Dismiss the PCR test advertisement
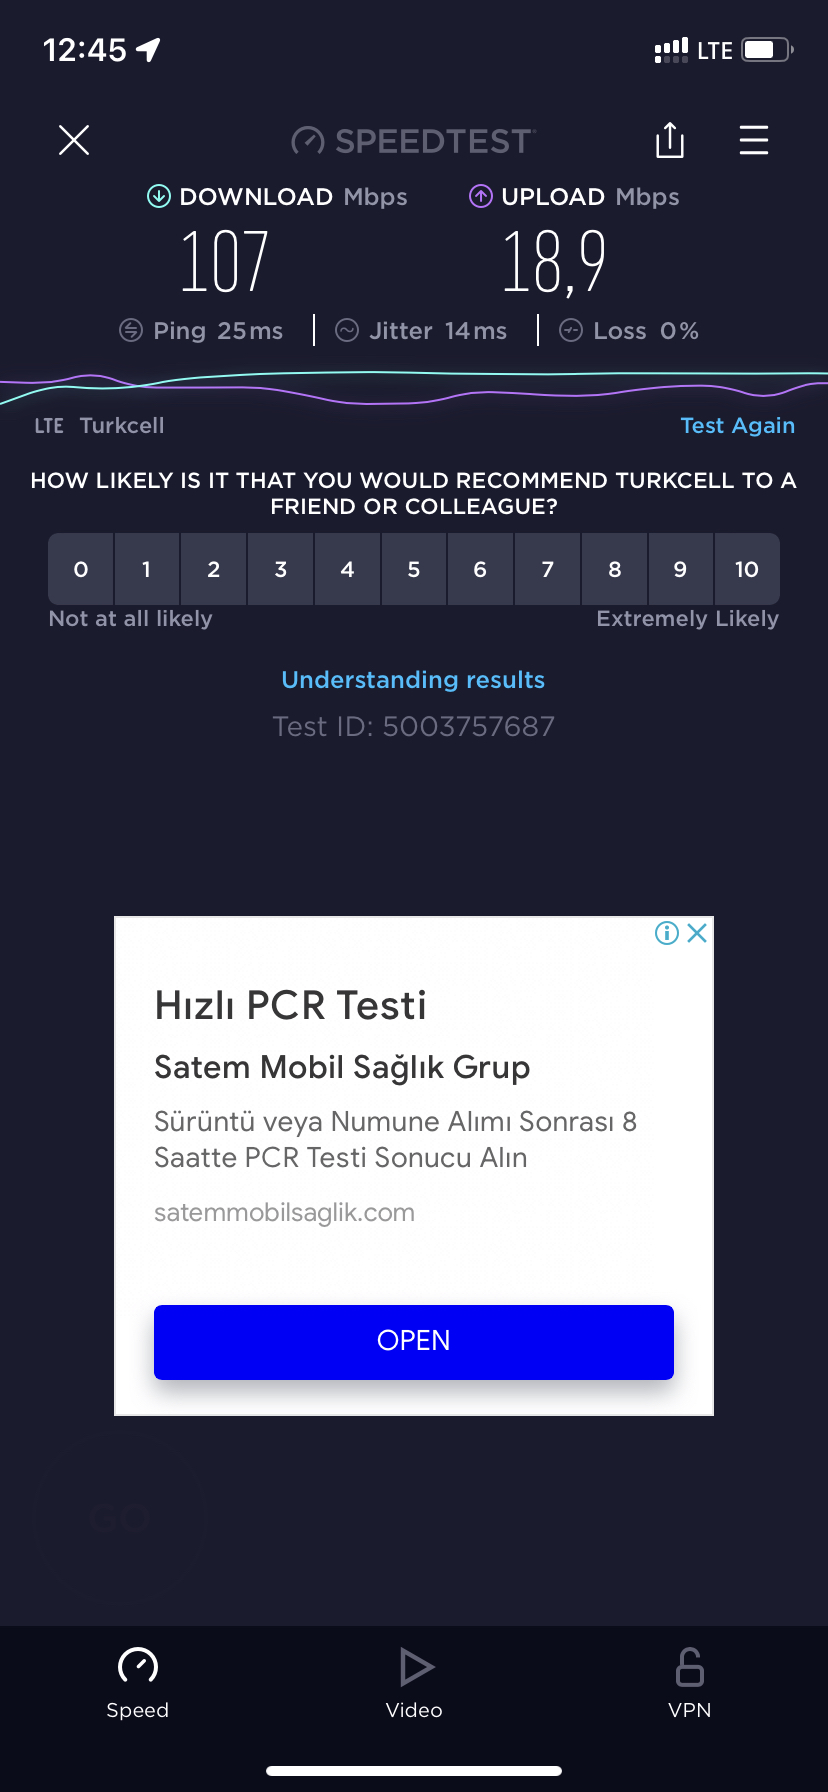 (x=698, y=933)
